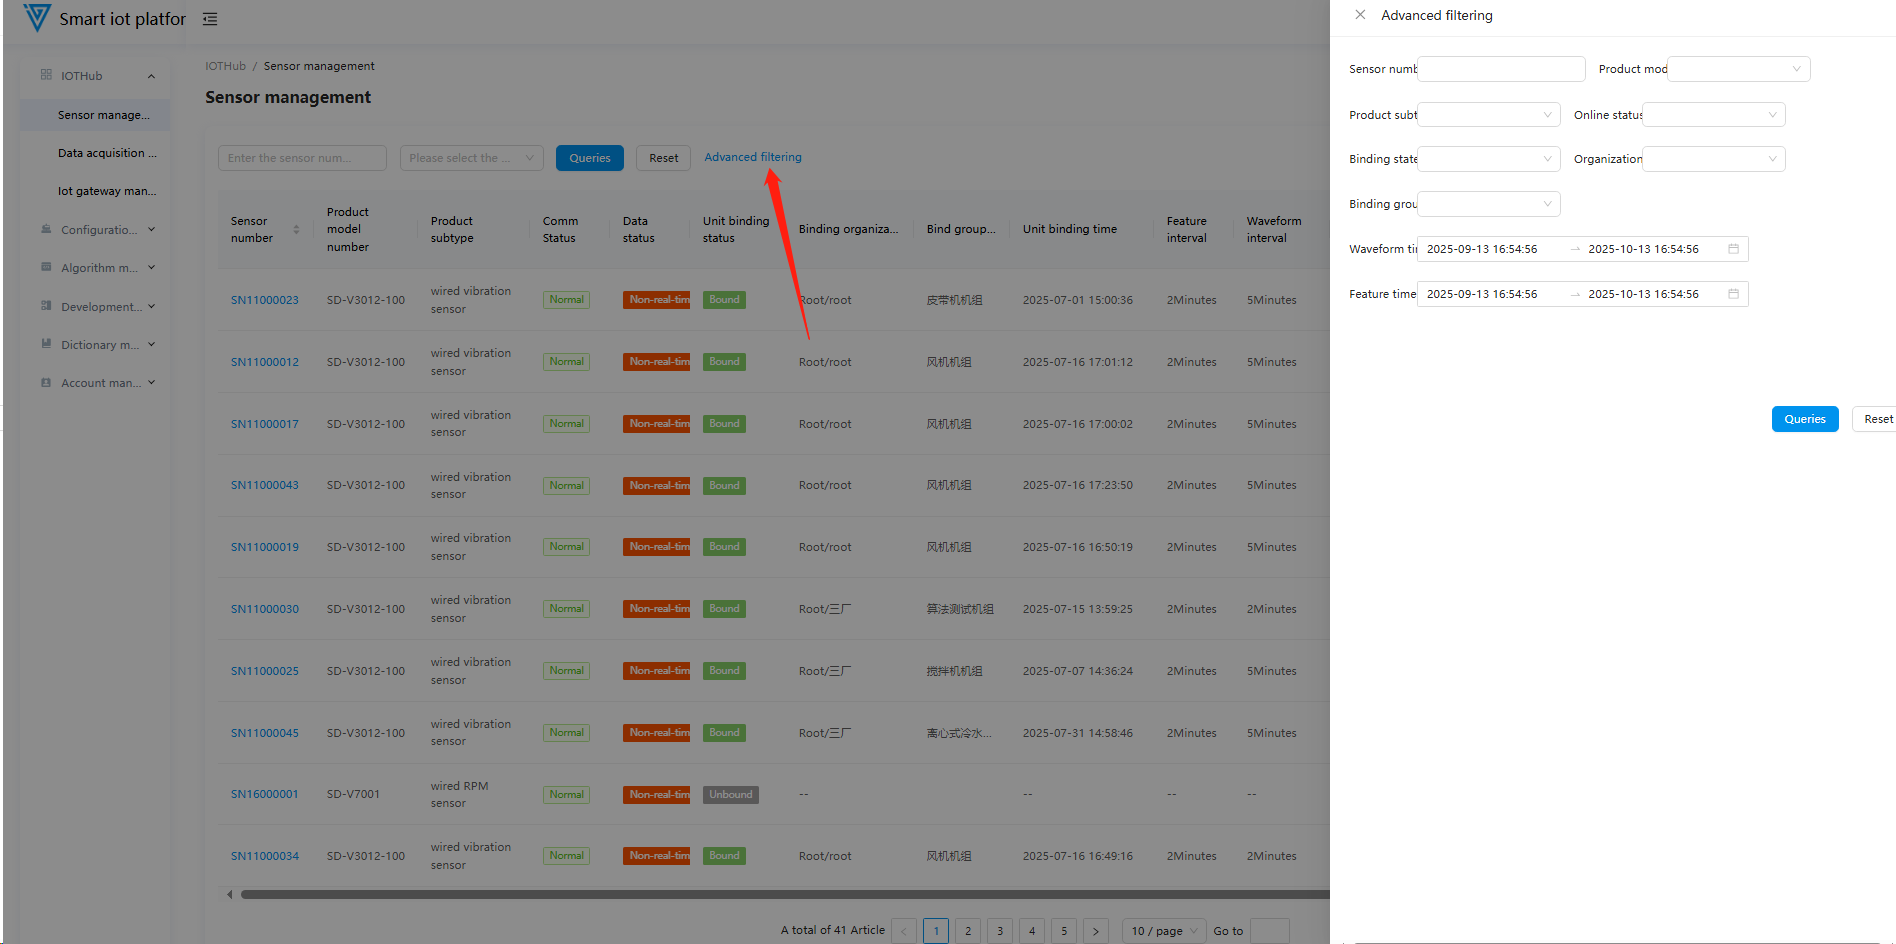Open Iot gateway management menu item
The width and height of the screenshot is (1896, 944).
106,191
